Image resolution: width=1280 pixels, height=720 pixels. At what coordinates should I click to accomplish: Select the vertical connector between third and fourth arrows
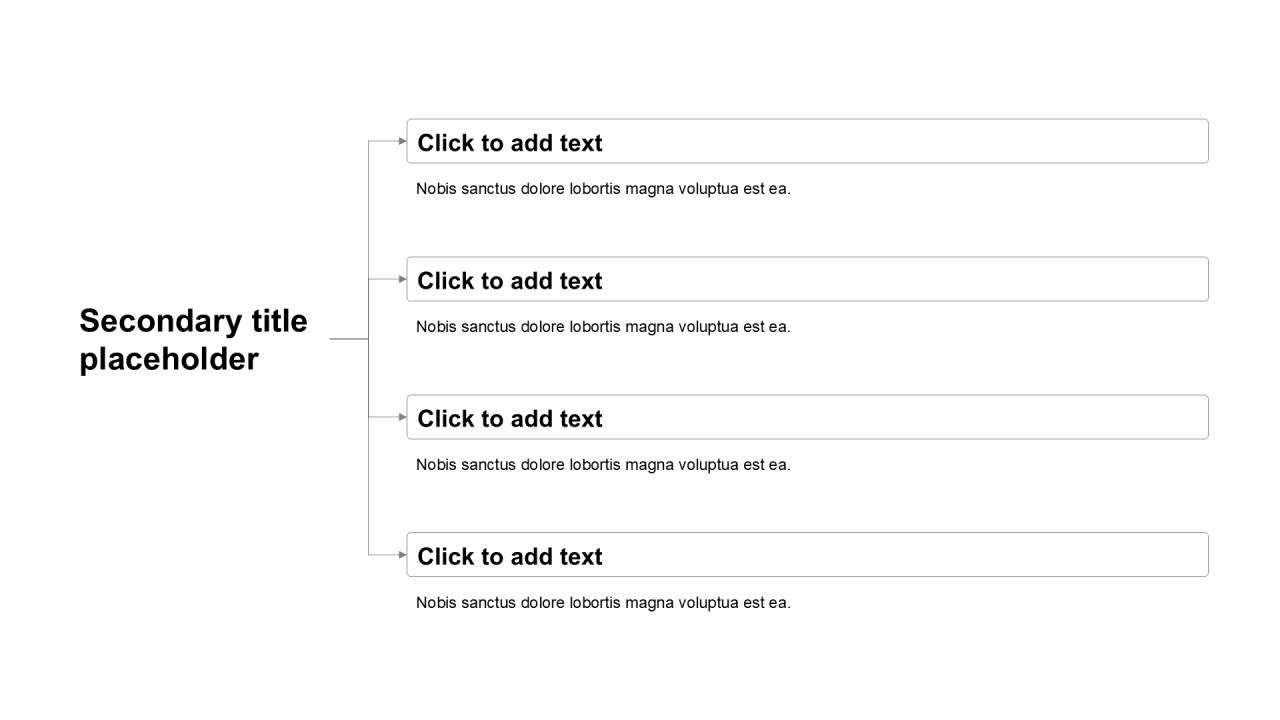coord(368,486)
